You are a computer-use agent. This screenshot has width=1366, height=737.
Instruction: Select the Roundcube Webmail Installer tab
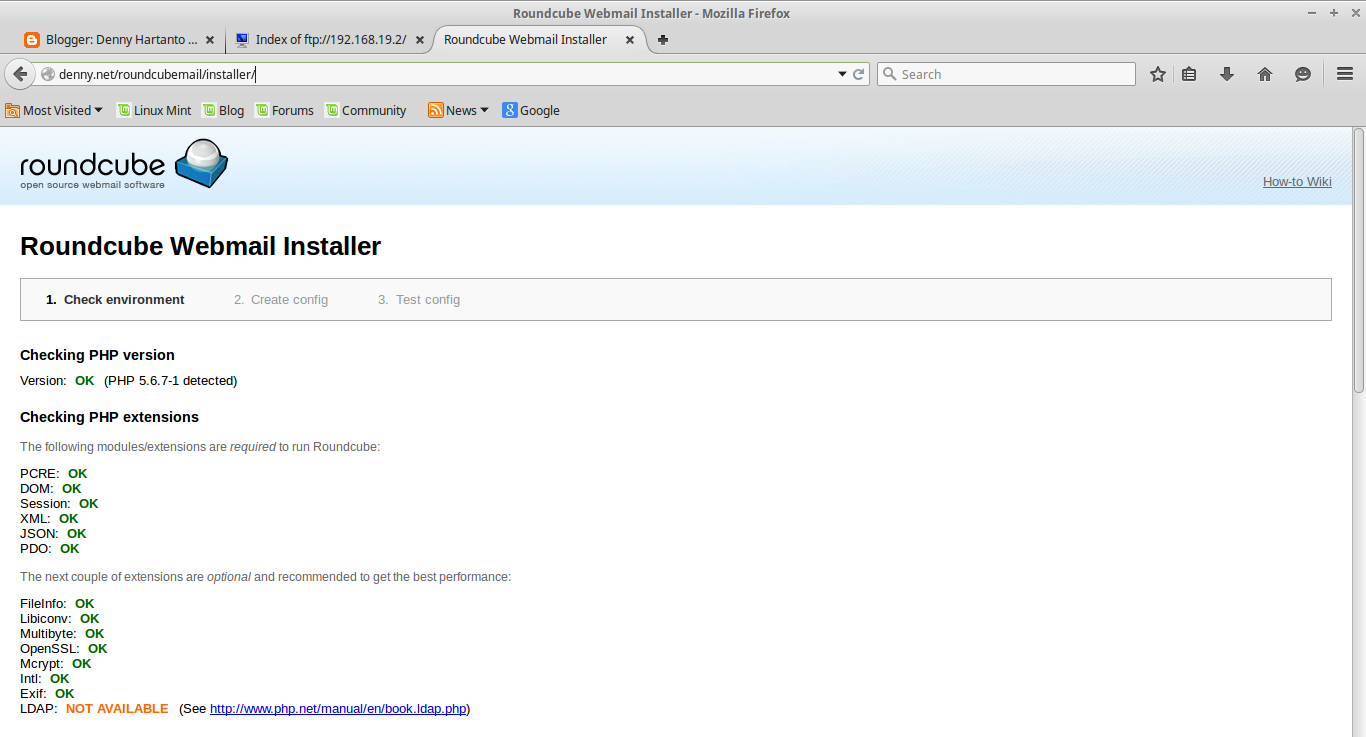point(526,40)
